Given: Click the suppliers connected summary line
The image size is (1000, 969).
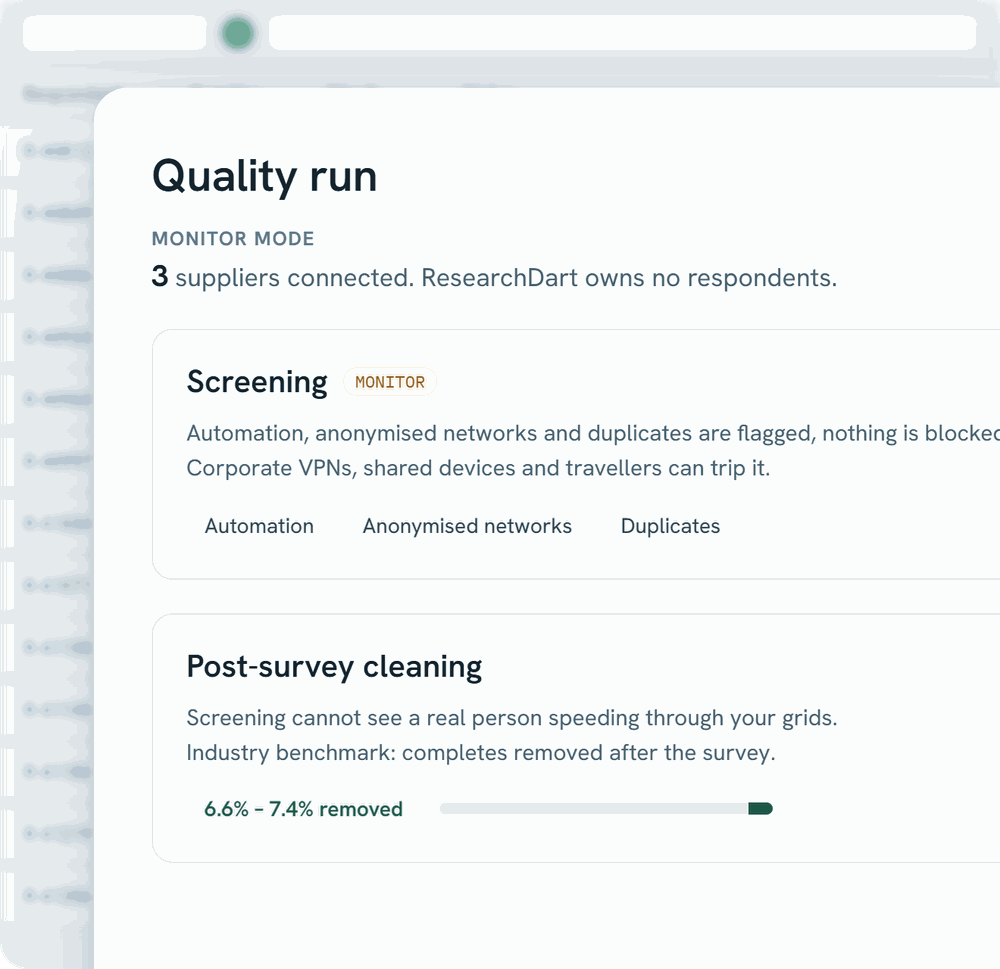Looking at the screenshot, I should 494,277.
